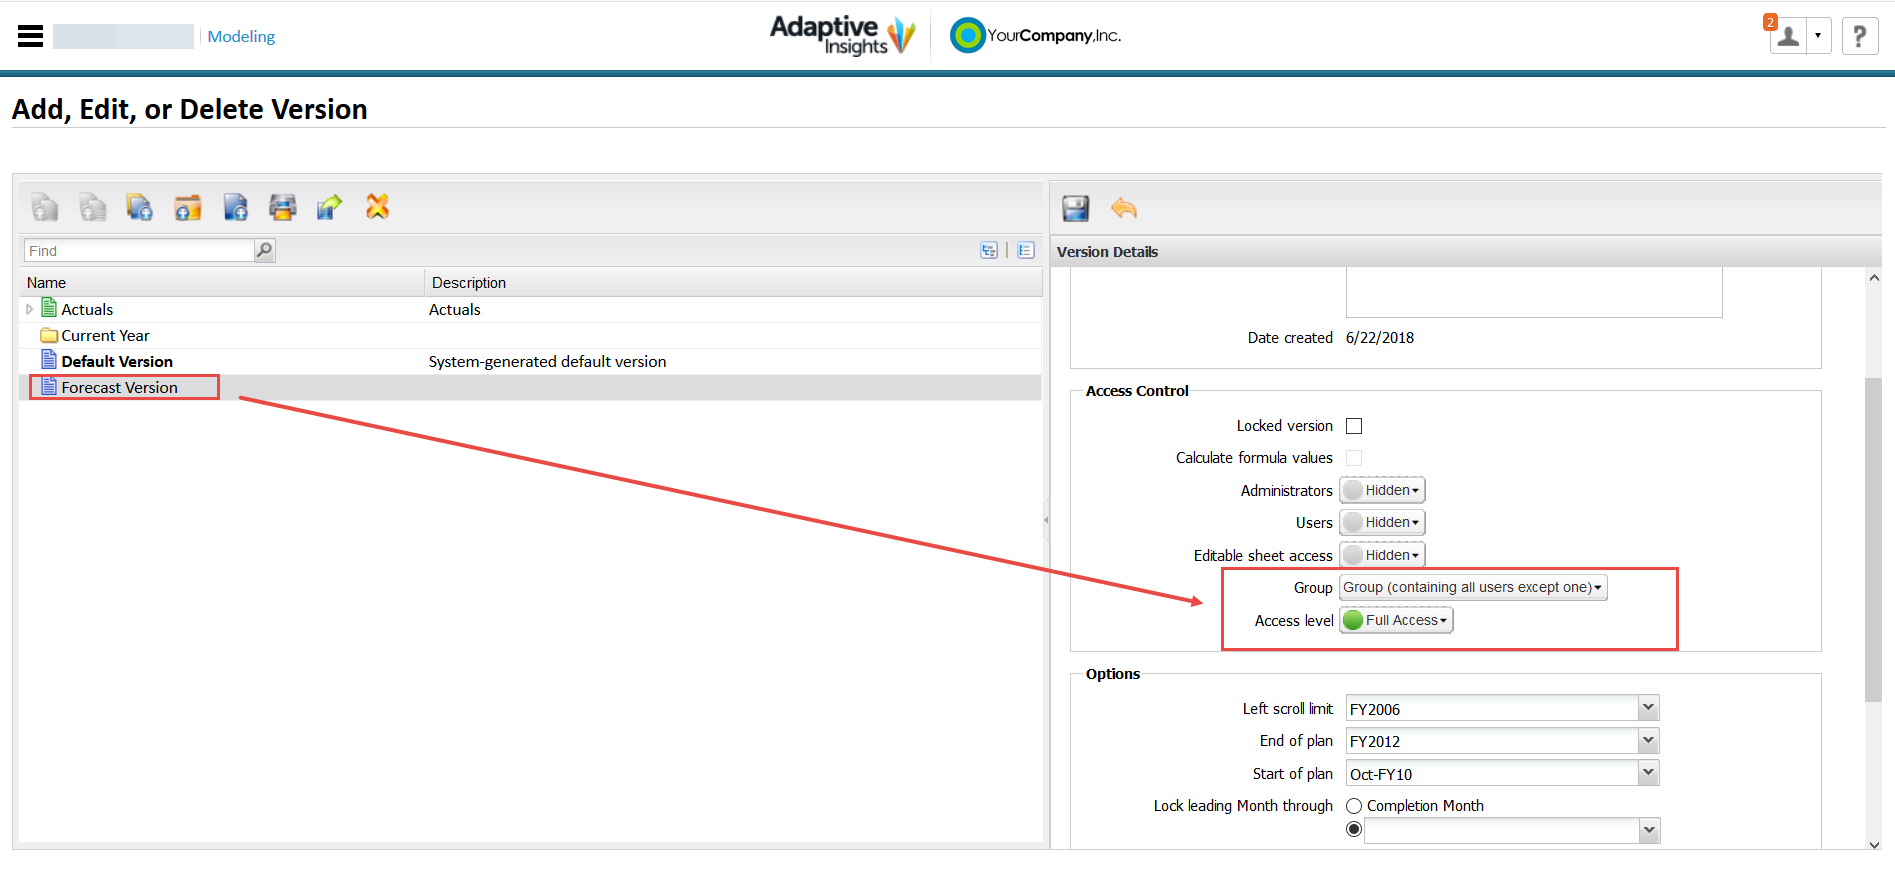Image resolution: width=1895 pixels, height=896 pixels.
Task: Select the Completion Month radio button
Action: tap(1354, 806)
